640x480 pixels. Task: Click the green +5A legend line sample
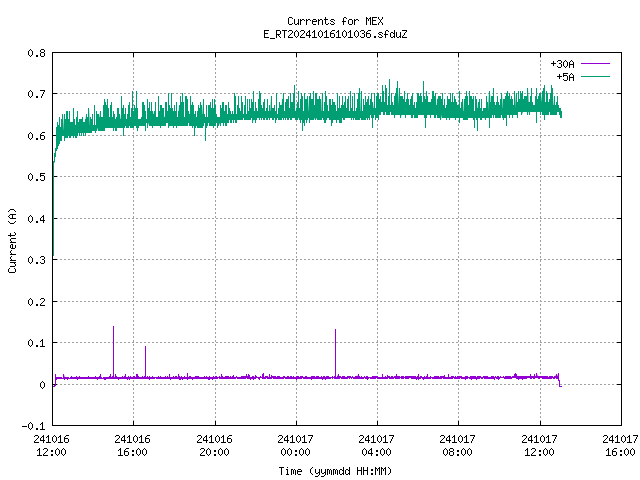[595, 76]
